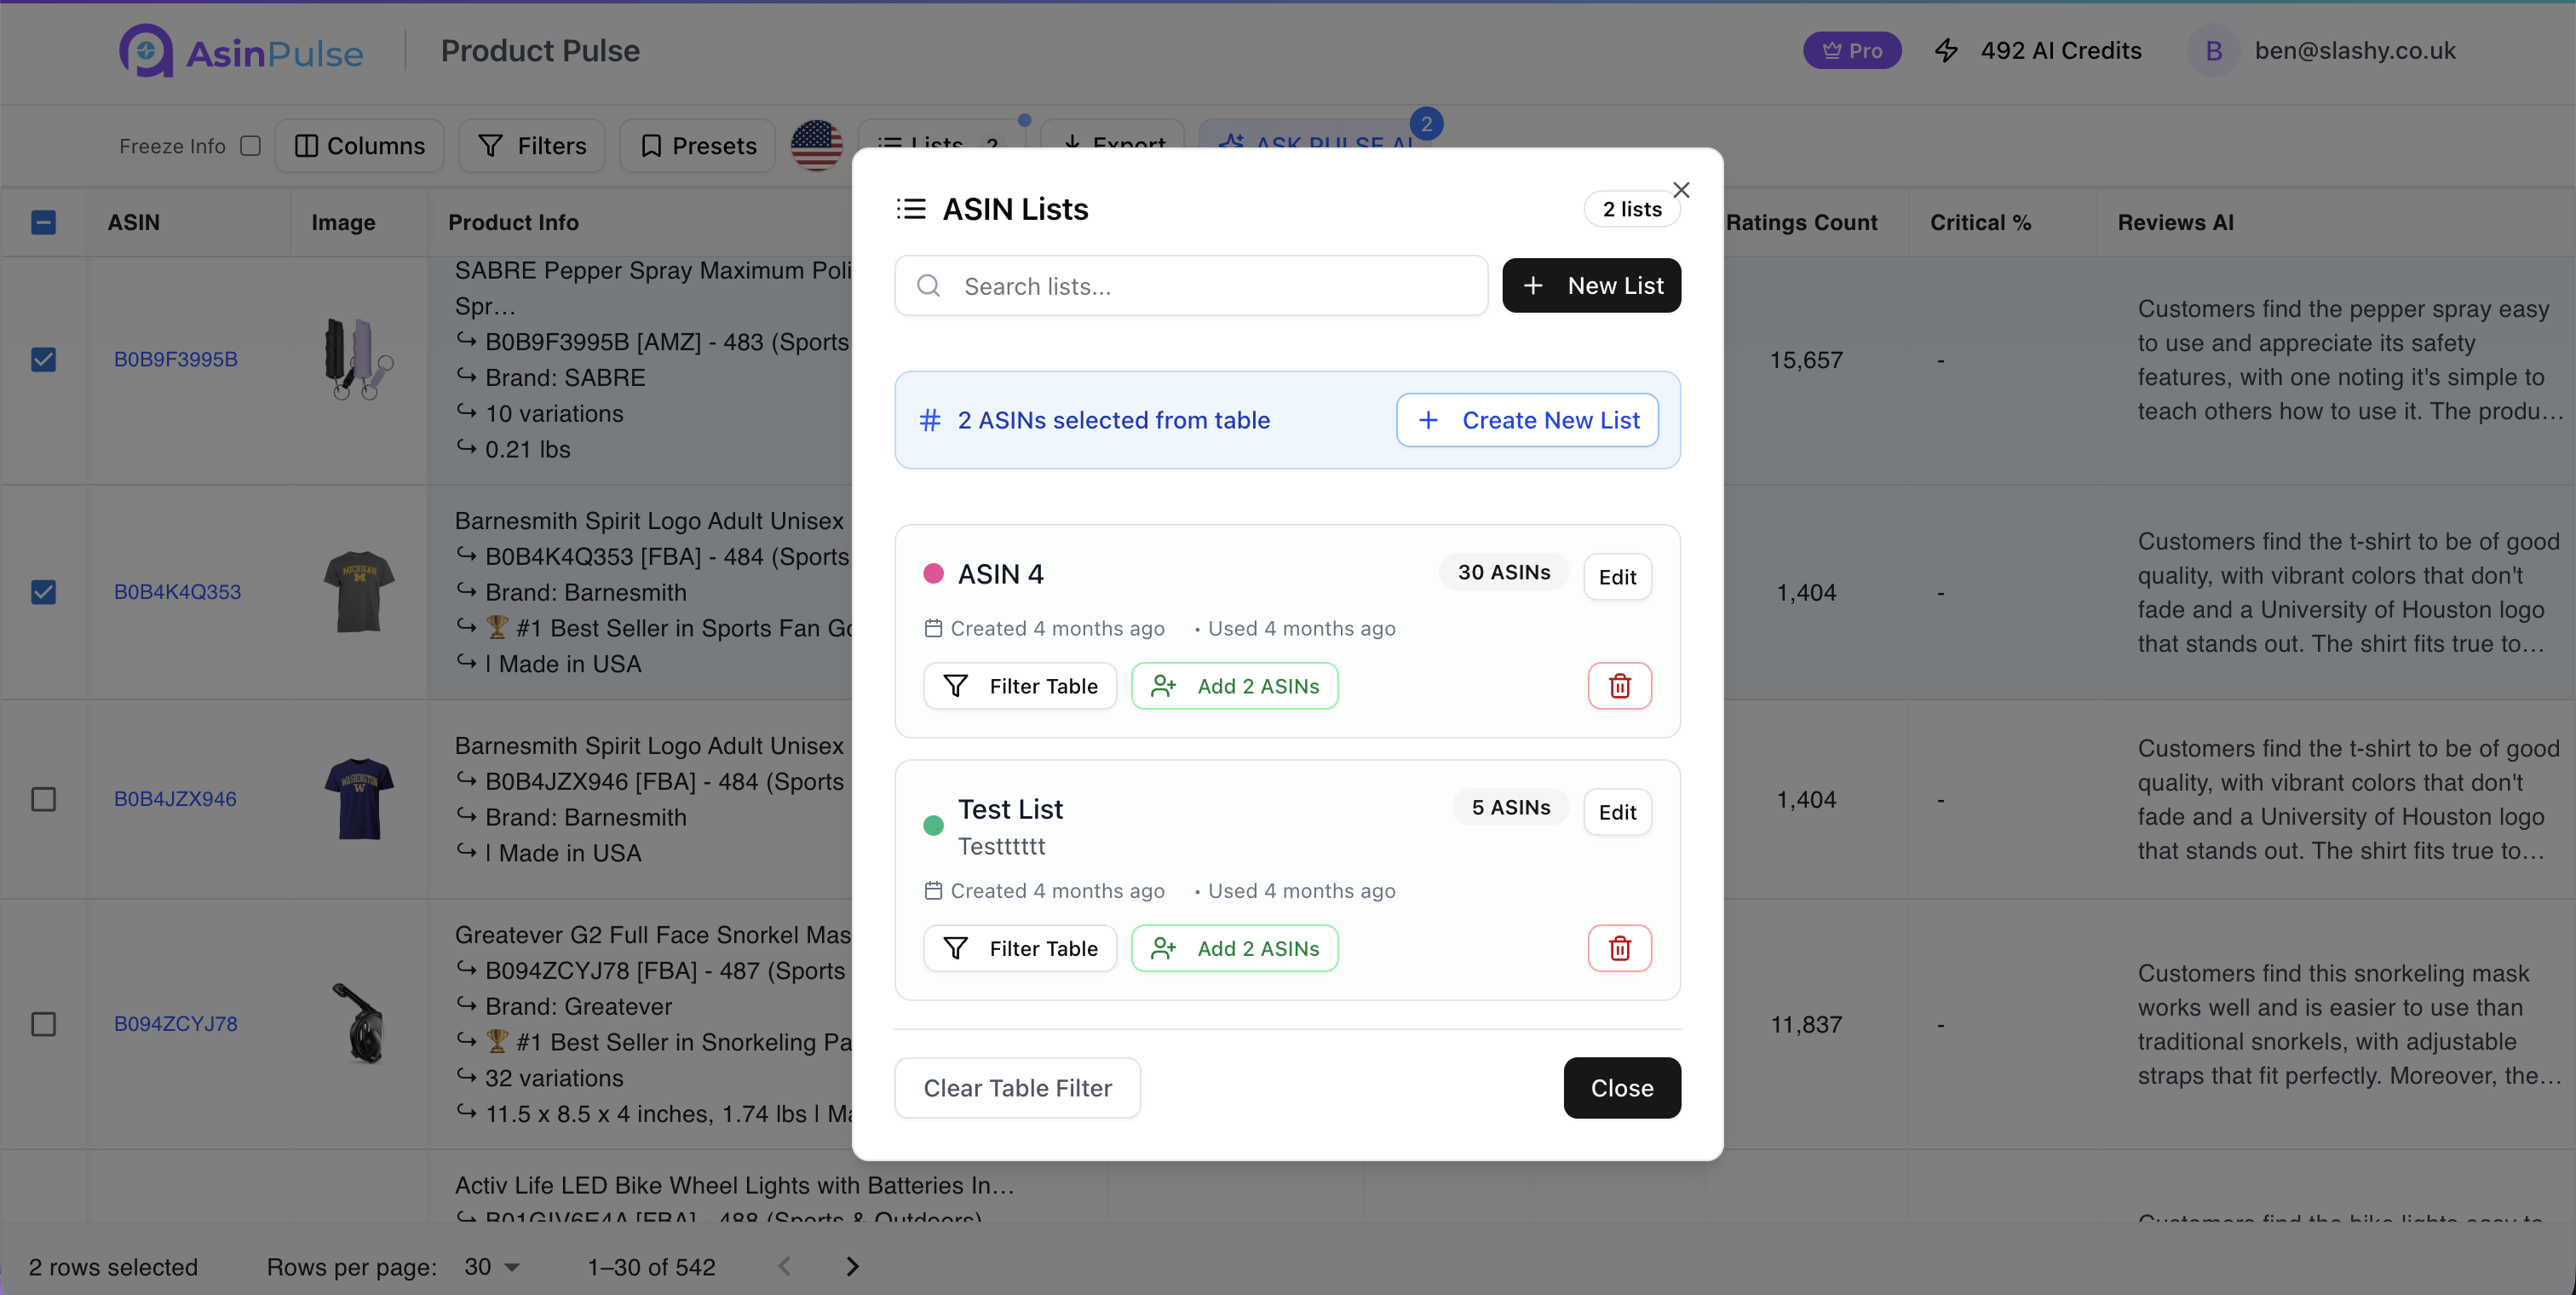Click the lightning AI Credits icon

pyautogui.click(x=1946, y=50)
